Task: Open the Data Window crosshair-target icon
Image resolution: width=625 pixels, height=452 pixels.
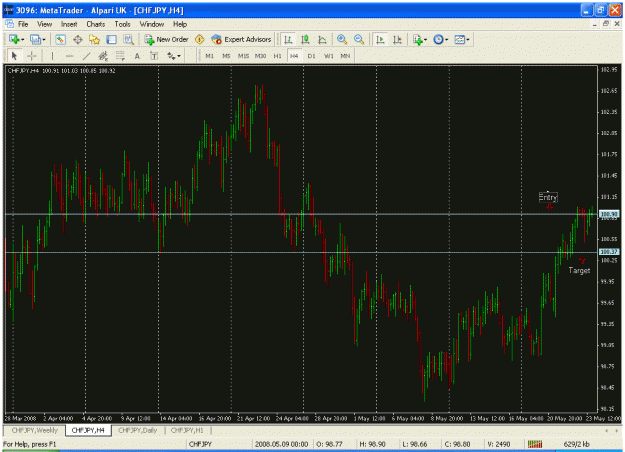Action: point(78,39)
